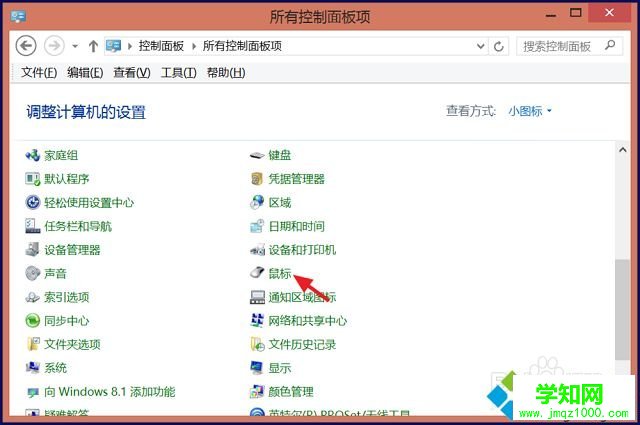This screenshot has width=640, height=425.
Task: Open the 编辑(E) menu
Action: [85, 73]
